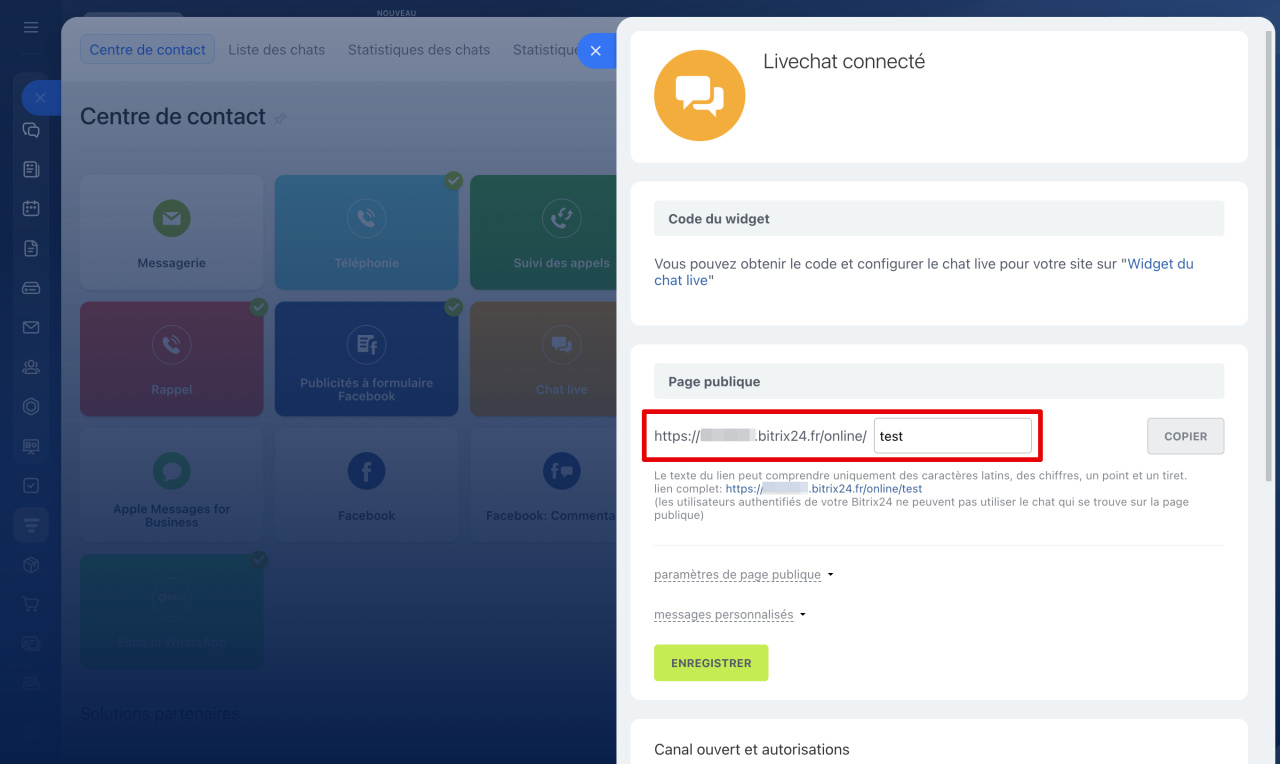1280x764 pixels.
Task: Copy the public page link
Action: [1185, 436]
